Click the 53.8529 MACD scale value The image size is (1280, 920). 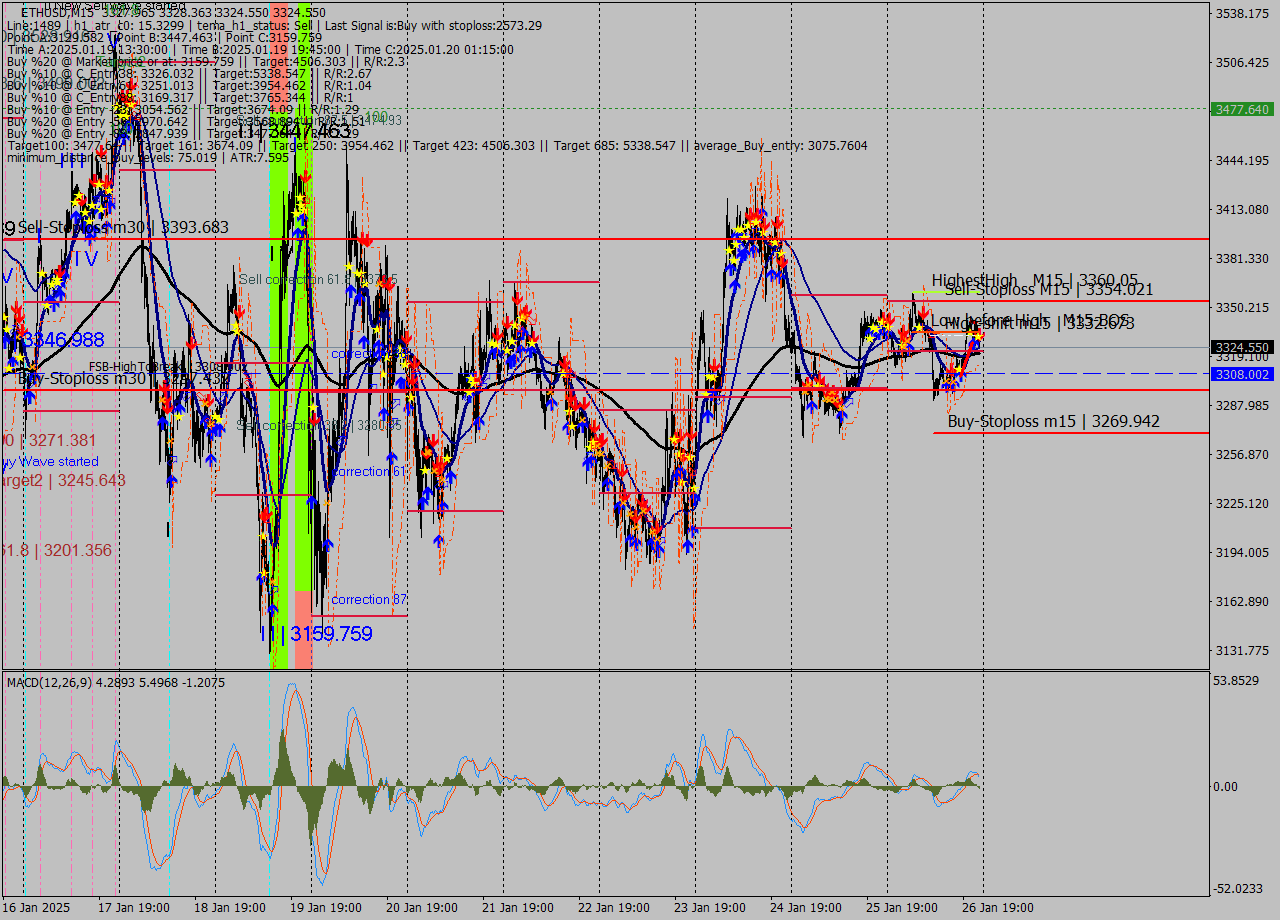[x=1236, y=680]
